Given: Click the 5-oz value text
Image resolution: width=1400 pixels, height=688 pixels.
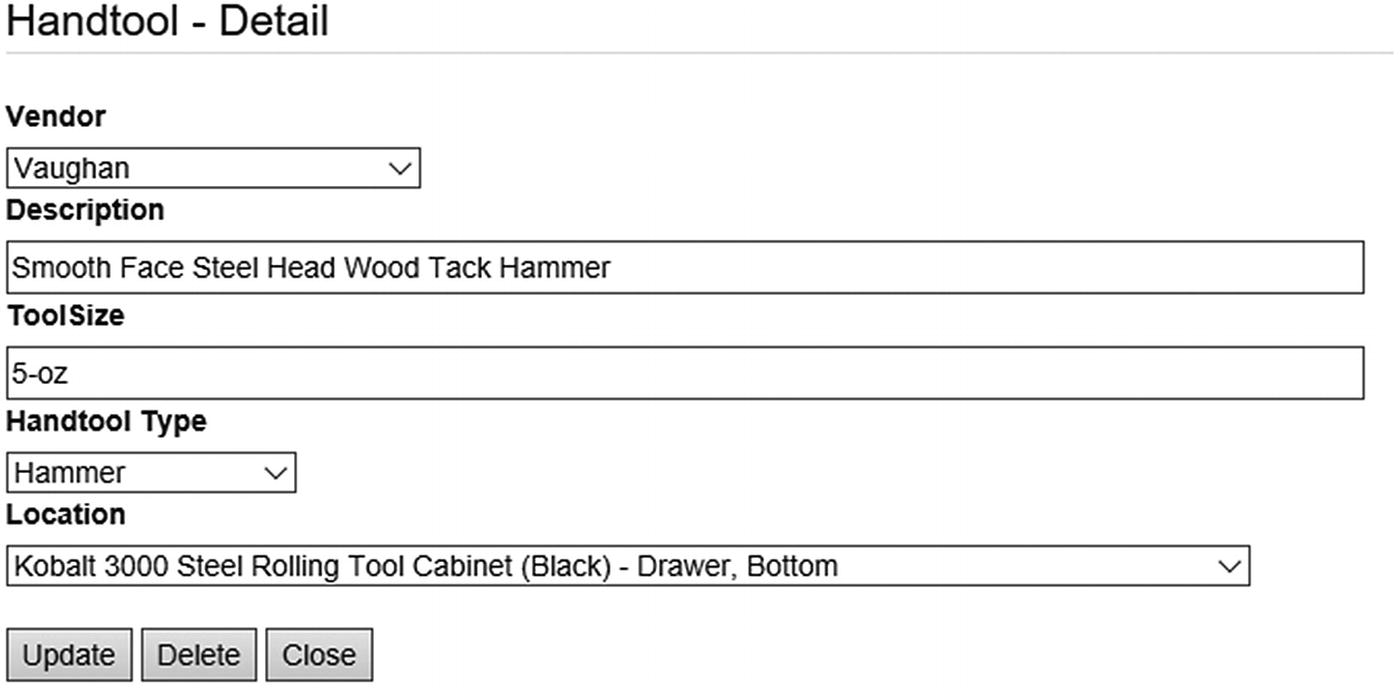Looking at the screenshot, I should [x=40, y=373].
